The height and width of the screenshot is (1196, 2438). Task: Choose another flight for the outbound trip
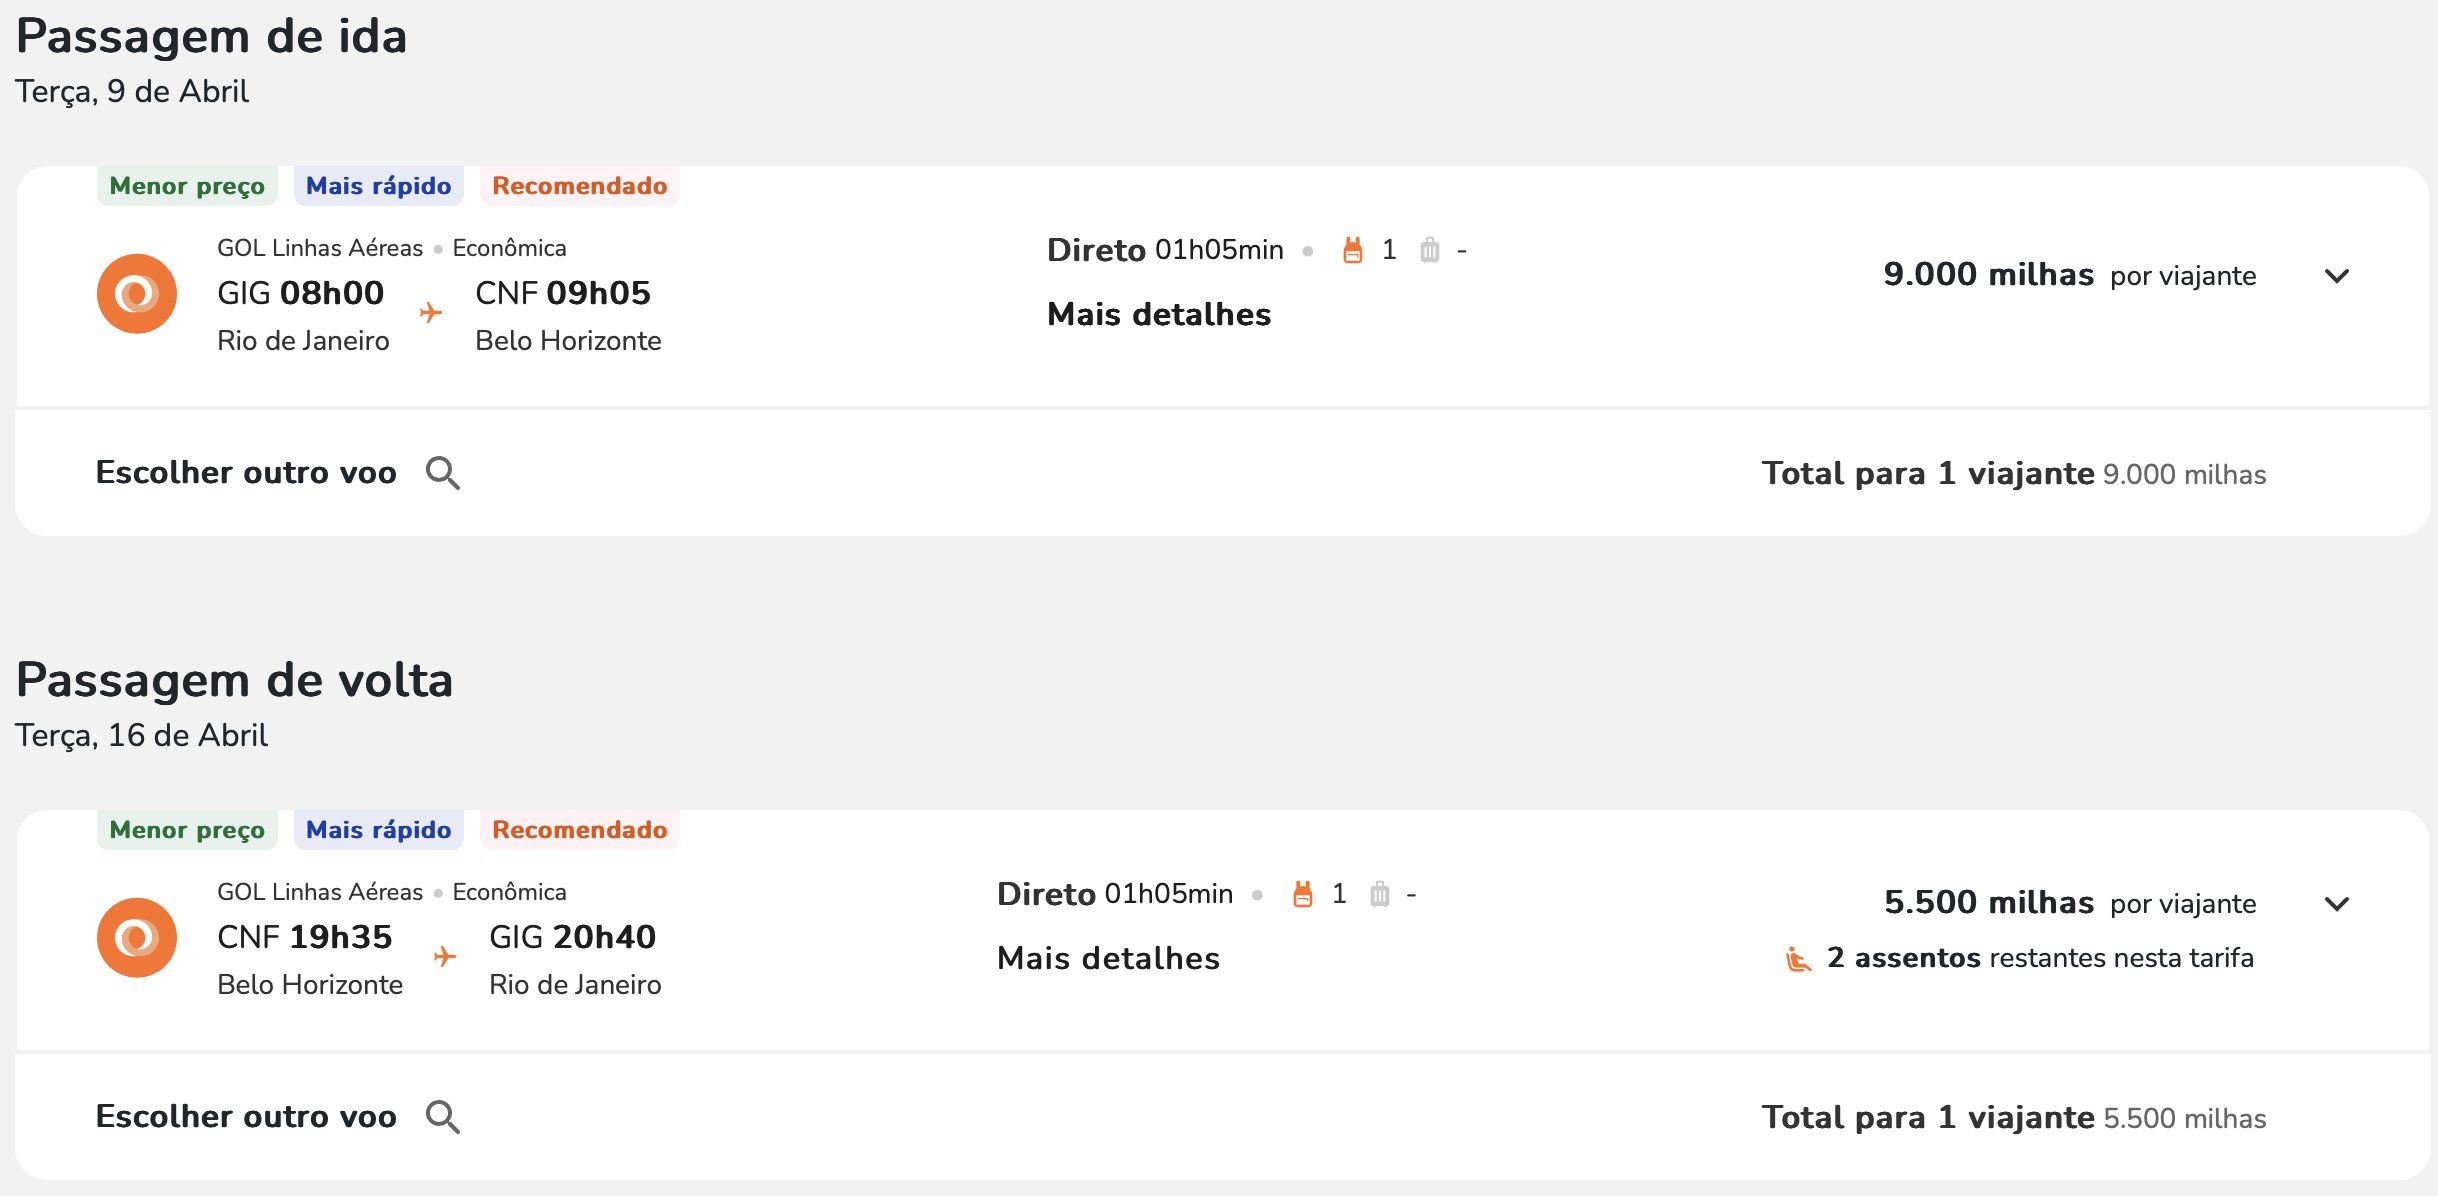[246, 473]
